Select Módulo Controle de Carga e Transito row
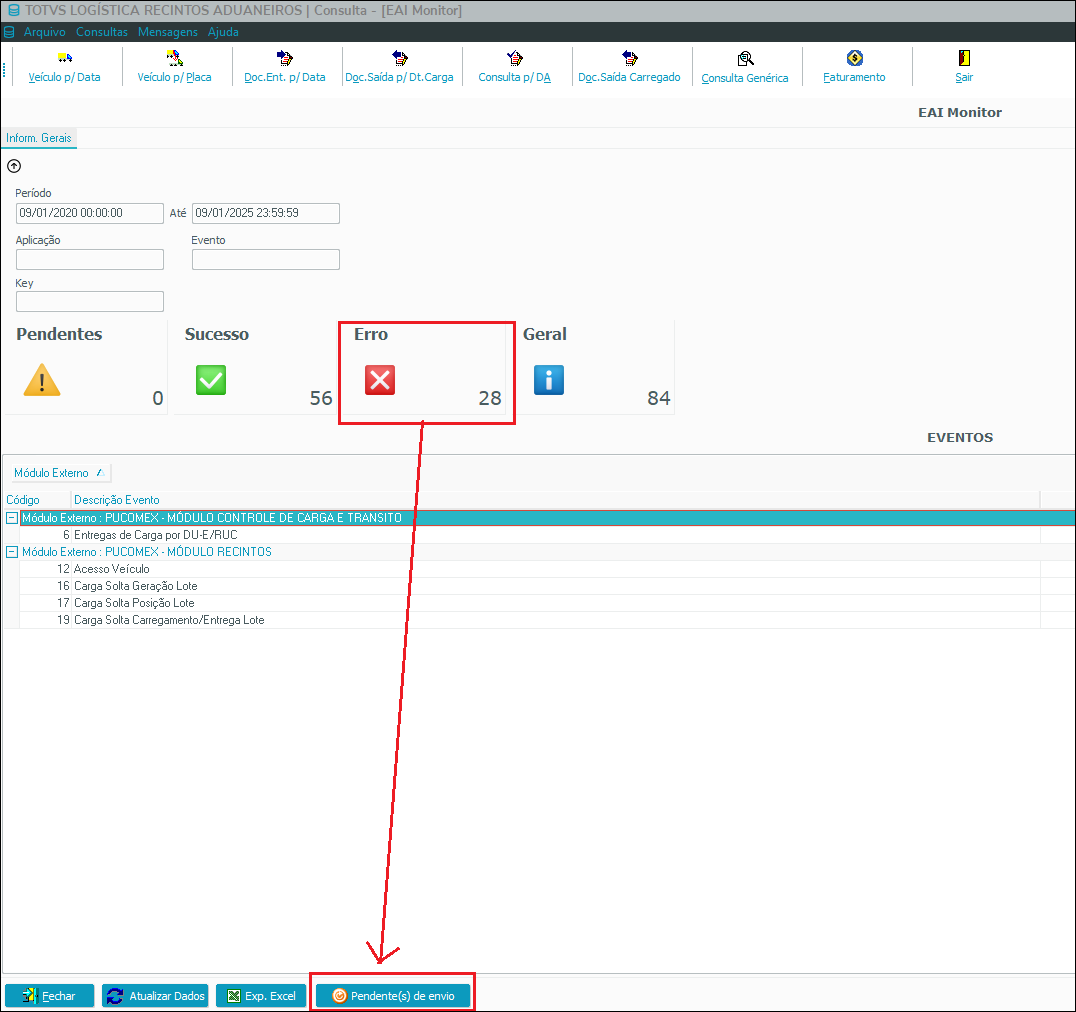1076x1012 pixels. pyautogui.click(x=547, y=518)
